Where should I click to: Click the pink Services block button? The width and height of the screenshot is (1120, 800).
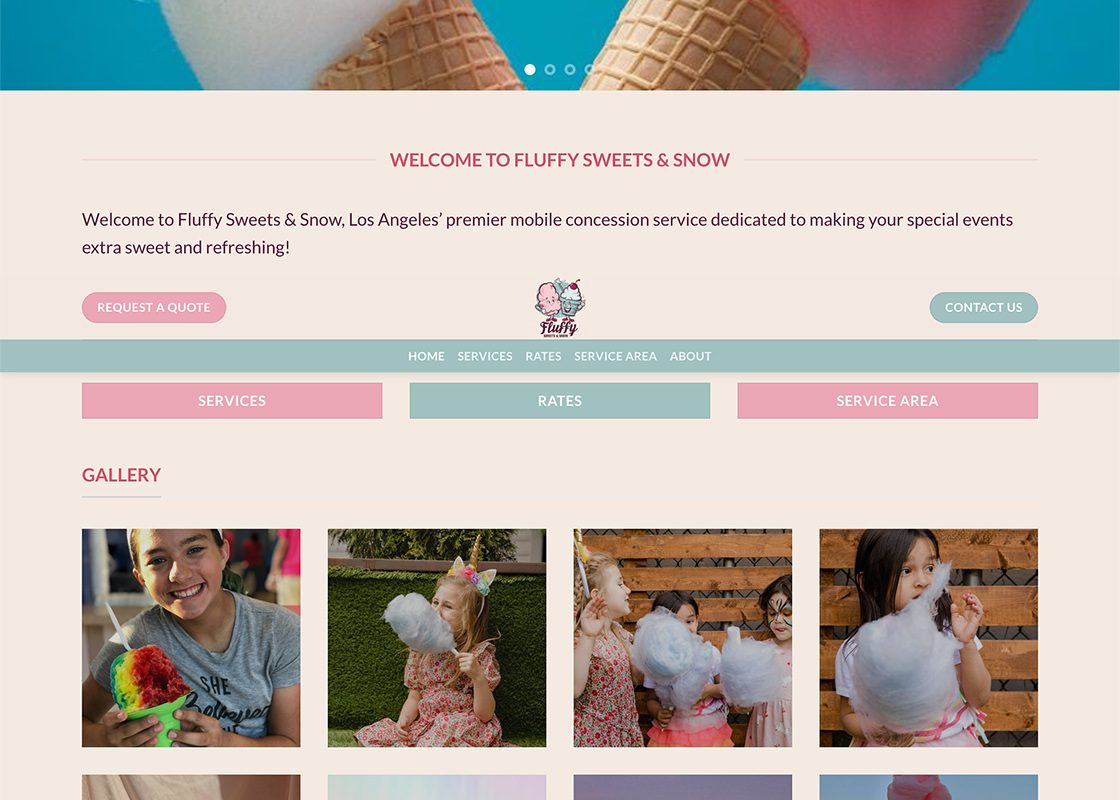(x=232, y=401)
